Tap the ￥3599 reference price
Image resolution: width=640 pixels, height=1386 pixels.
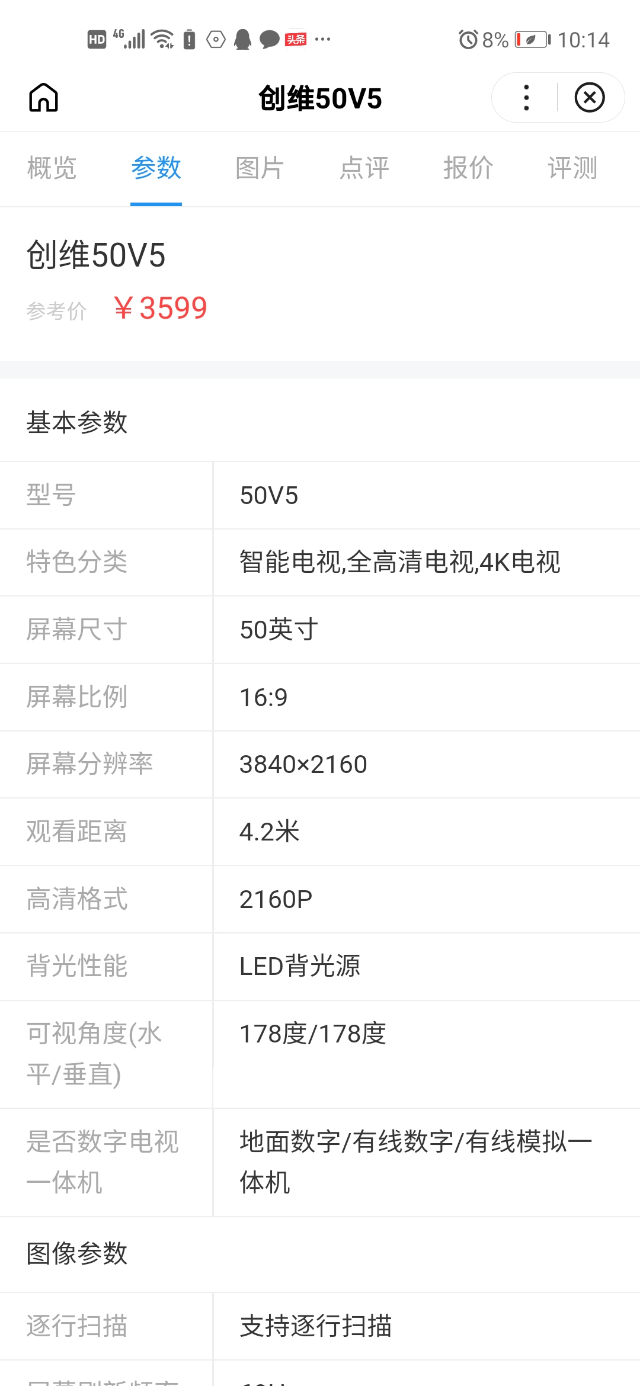[160, 308]
